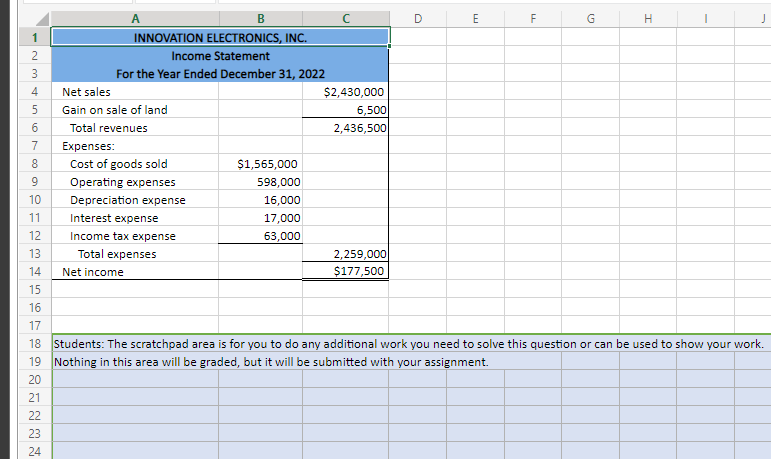Select column I header
Viewport: 771px width, 459px height.
[706, 19]
